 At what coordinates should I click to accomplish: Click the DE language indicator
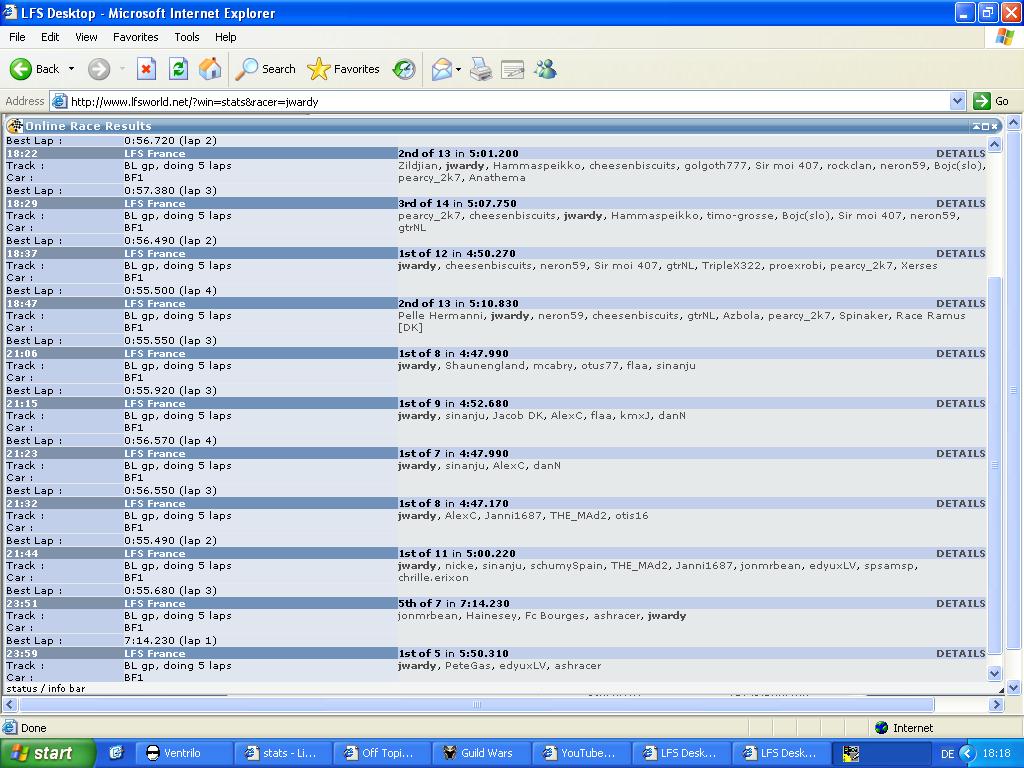pyautogui.click(x=947, y=754)
